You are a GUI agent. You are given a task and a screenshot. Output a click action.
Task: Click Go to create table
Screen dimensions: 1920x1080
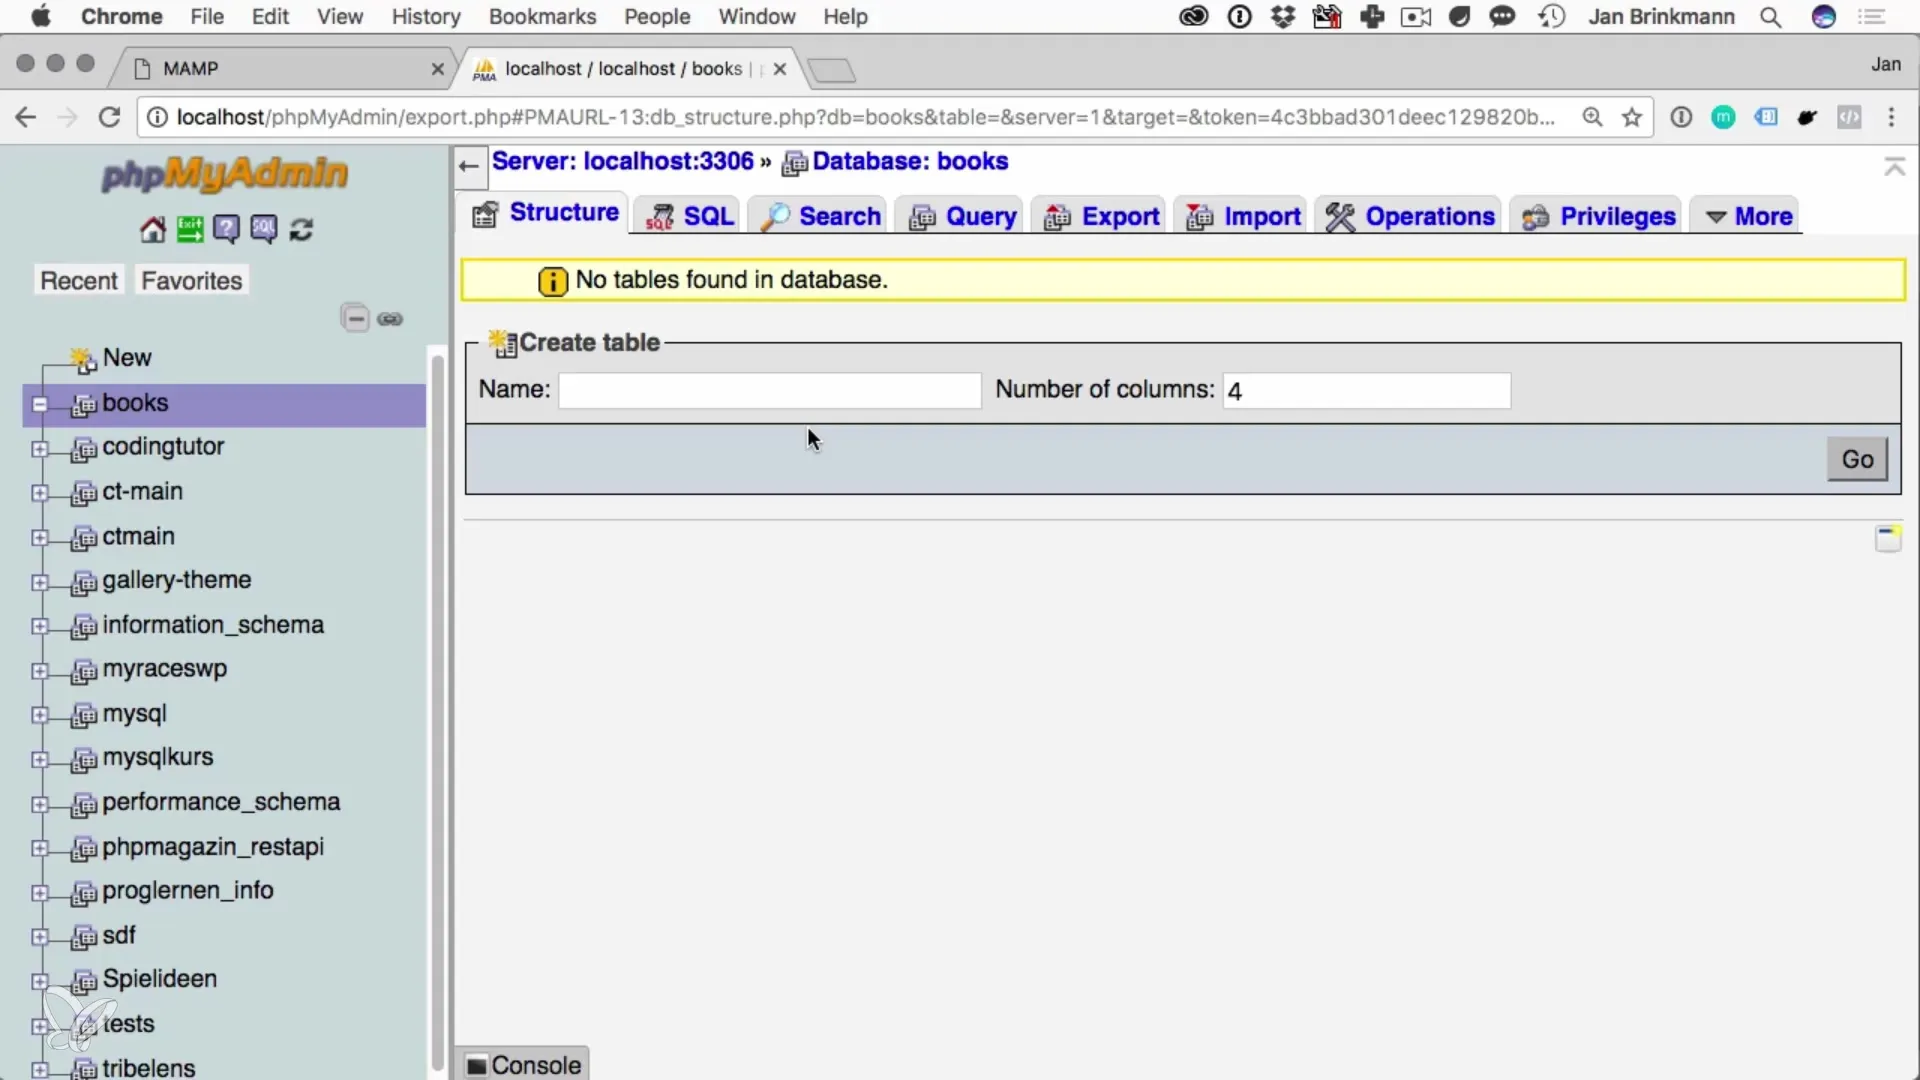pyautogui.click(x=1857, y=459)
